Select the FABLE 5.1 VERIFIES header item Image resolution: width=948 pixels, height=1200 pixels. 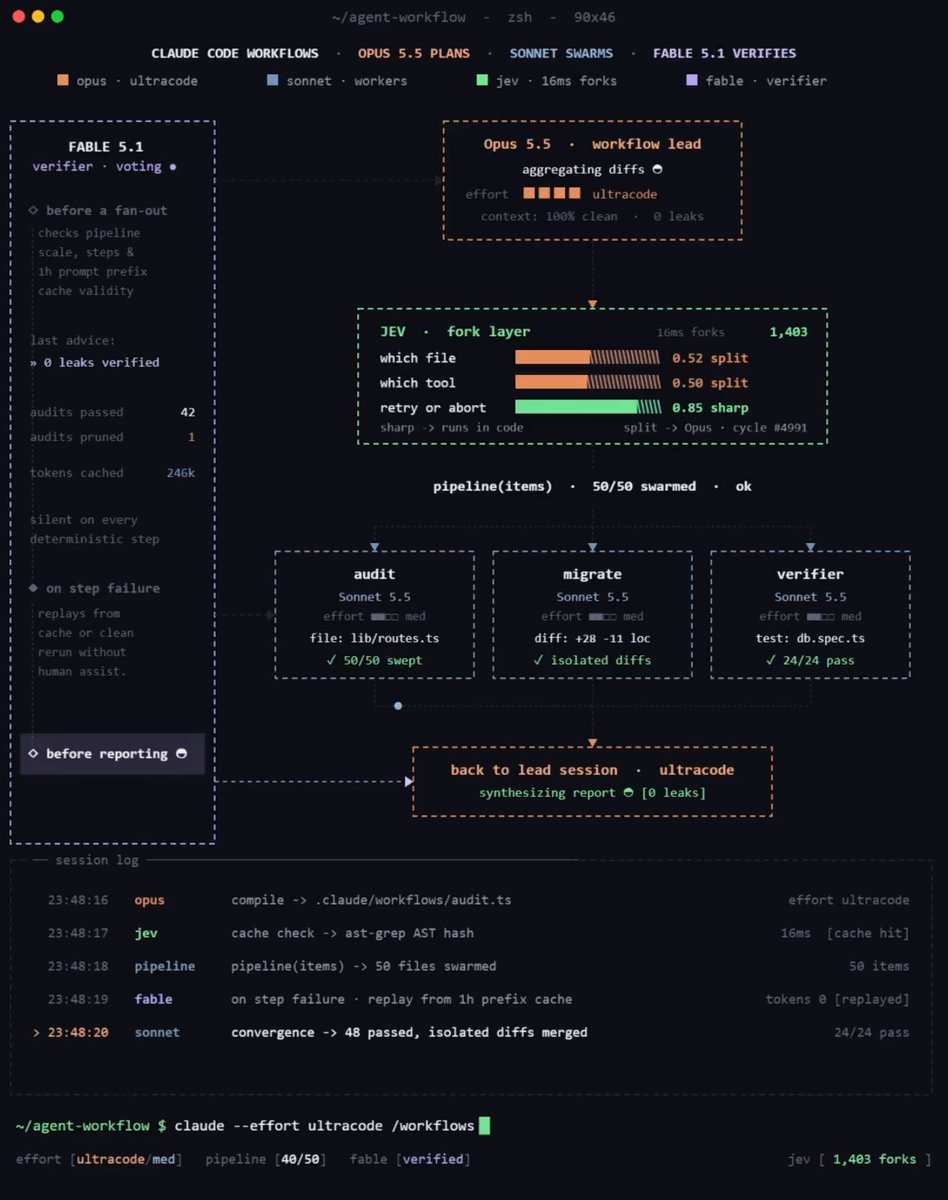click(725, 53)
